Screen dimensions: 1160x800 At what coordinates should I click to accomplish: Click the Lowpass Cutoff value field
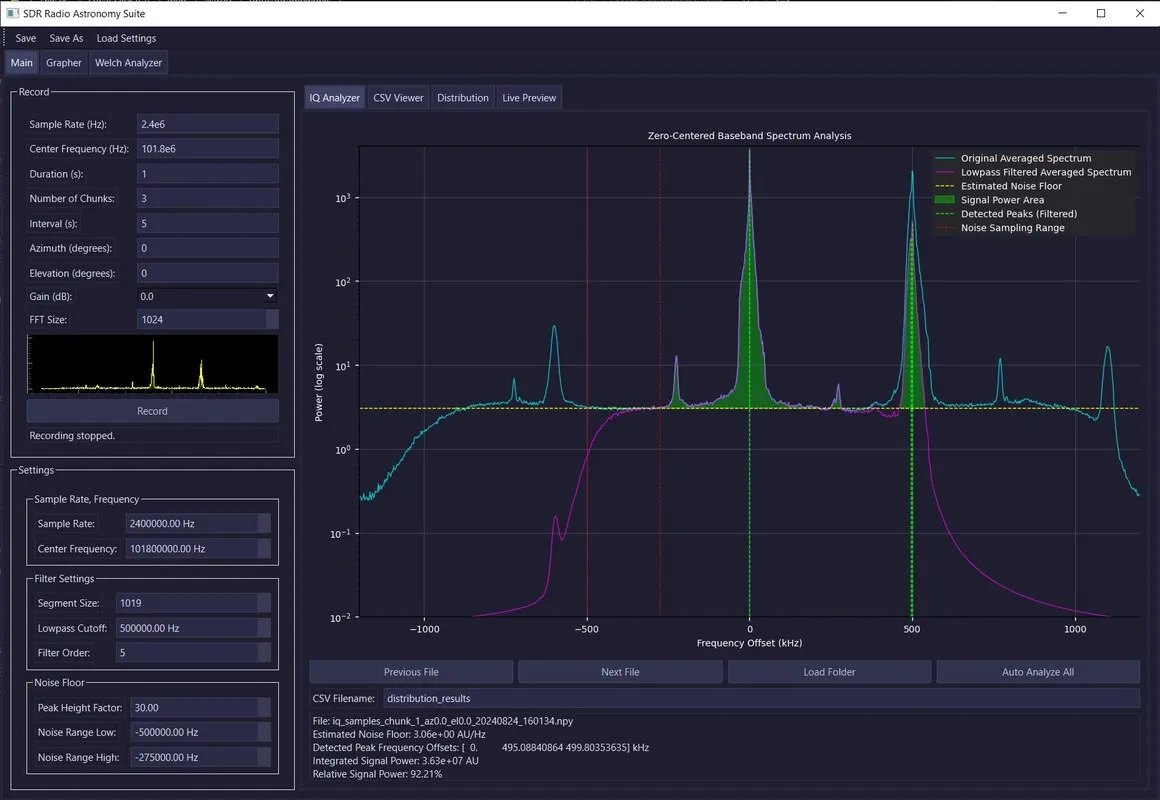(x=186, y=628)
